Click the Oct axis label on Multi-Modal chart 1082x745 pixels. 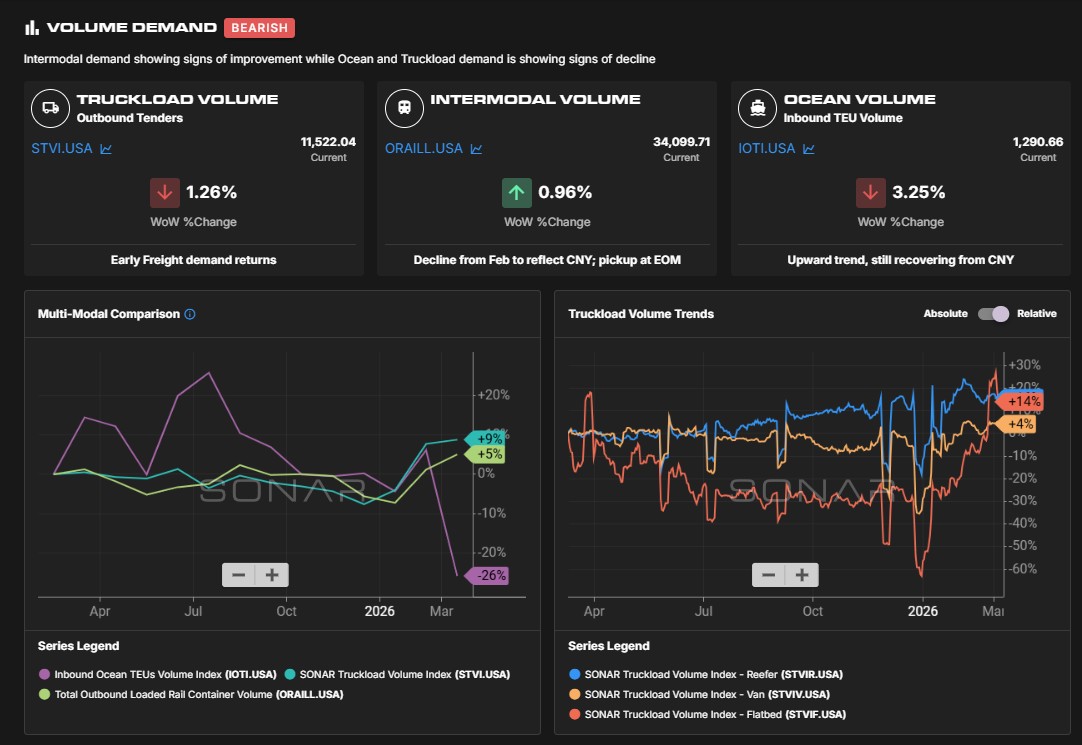(286, 611)
